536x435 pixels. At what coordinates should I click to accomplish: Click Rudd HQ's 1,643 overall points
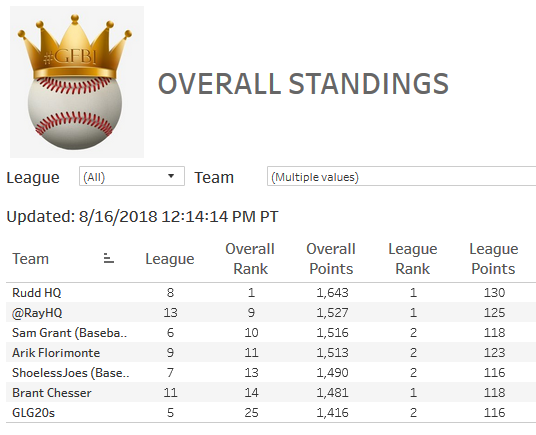332,293
